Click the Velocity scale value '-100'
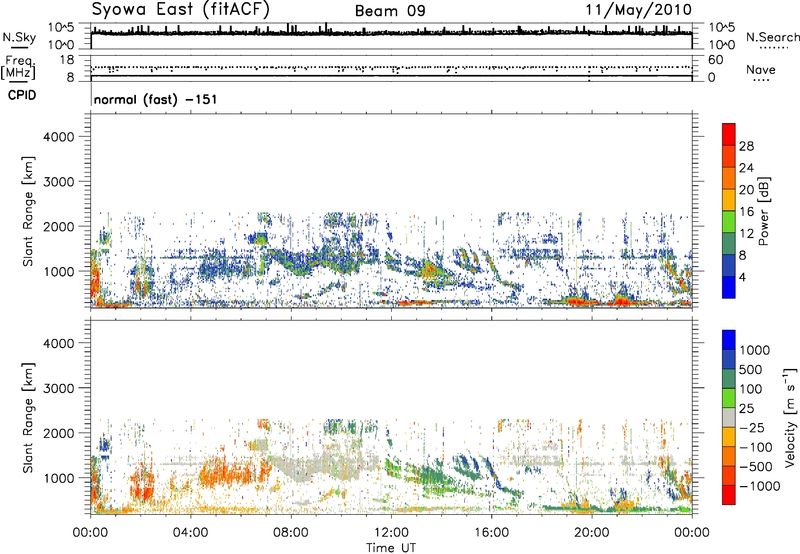 756,447
